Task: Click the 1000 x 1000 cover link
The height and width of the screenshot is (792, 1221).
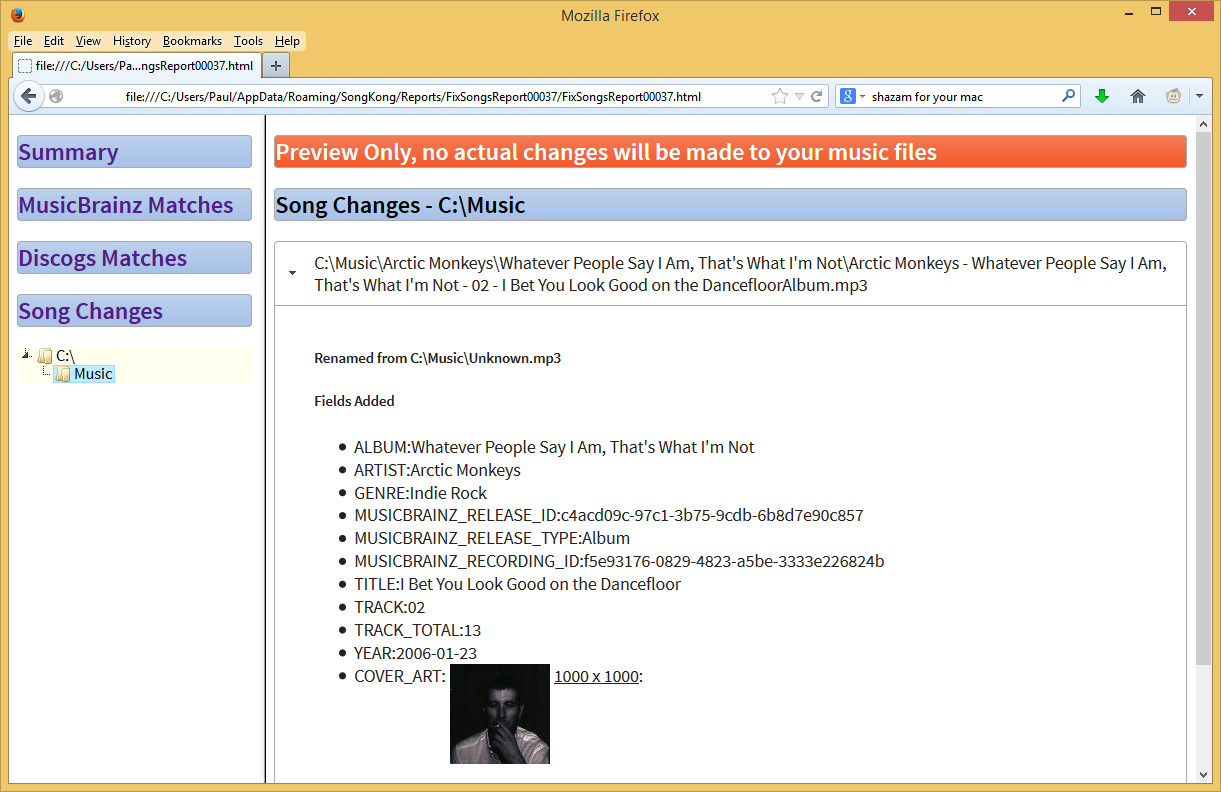Action: click(x=596, y=676)
